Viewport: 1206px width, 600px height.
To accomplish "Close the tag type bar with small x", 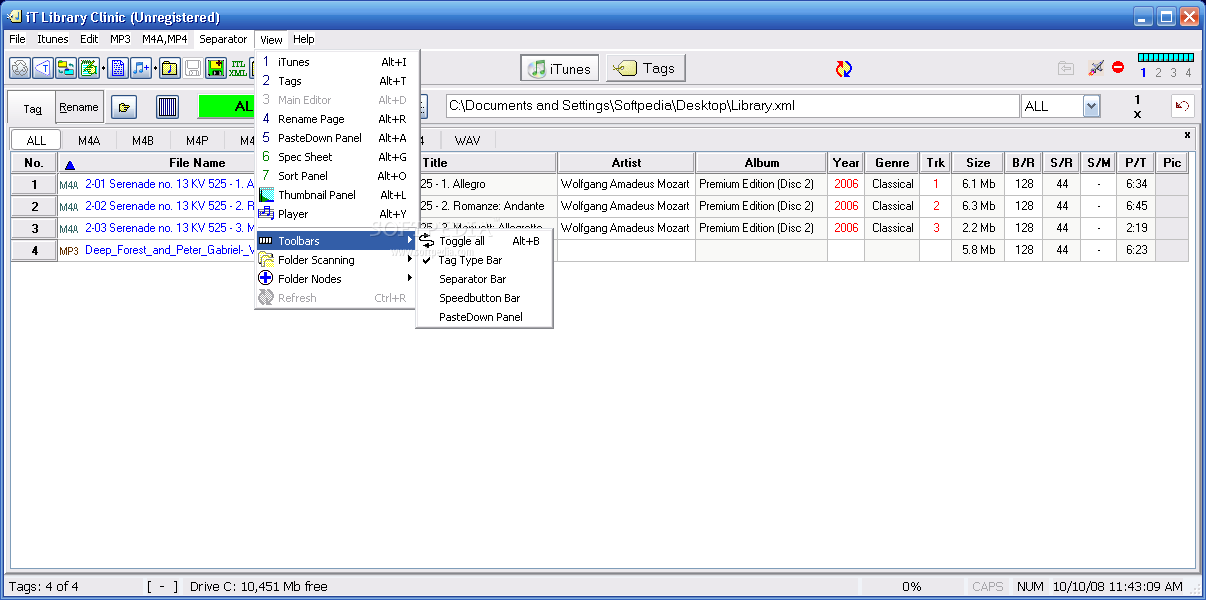I will [1187, 134].
